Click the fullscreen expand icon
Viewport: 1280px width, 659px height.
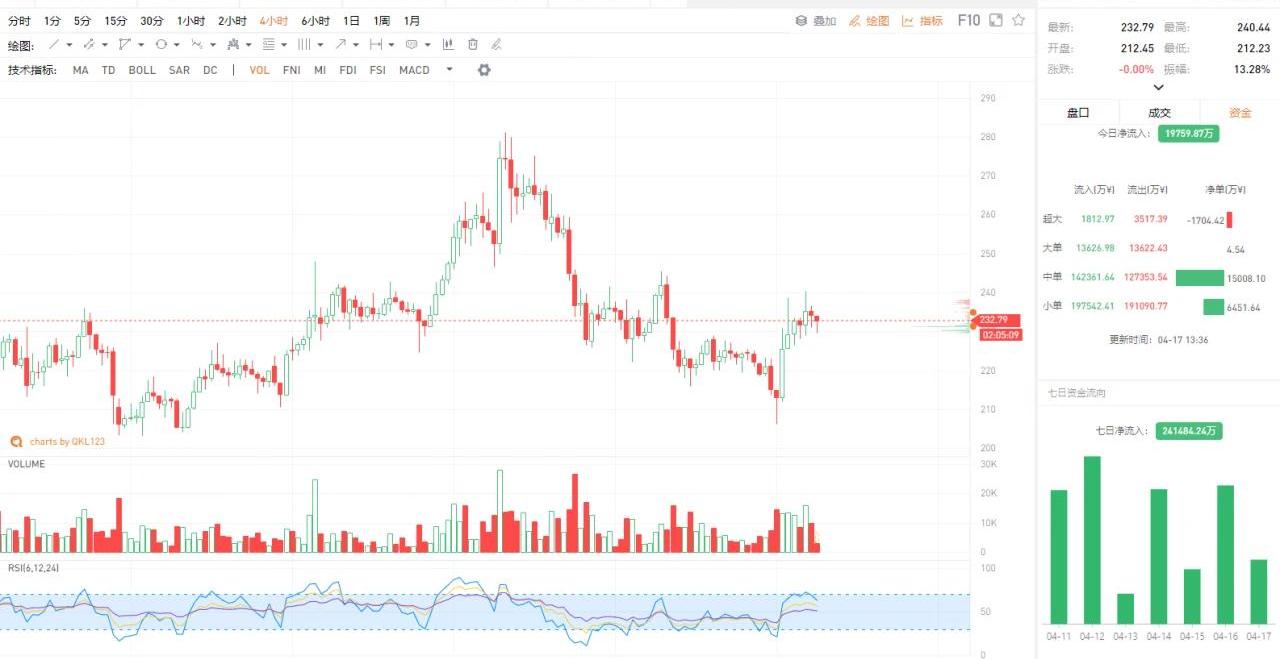(x=995, y=20)
